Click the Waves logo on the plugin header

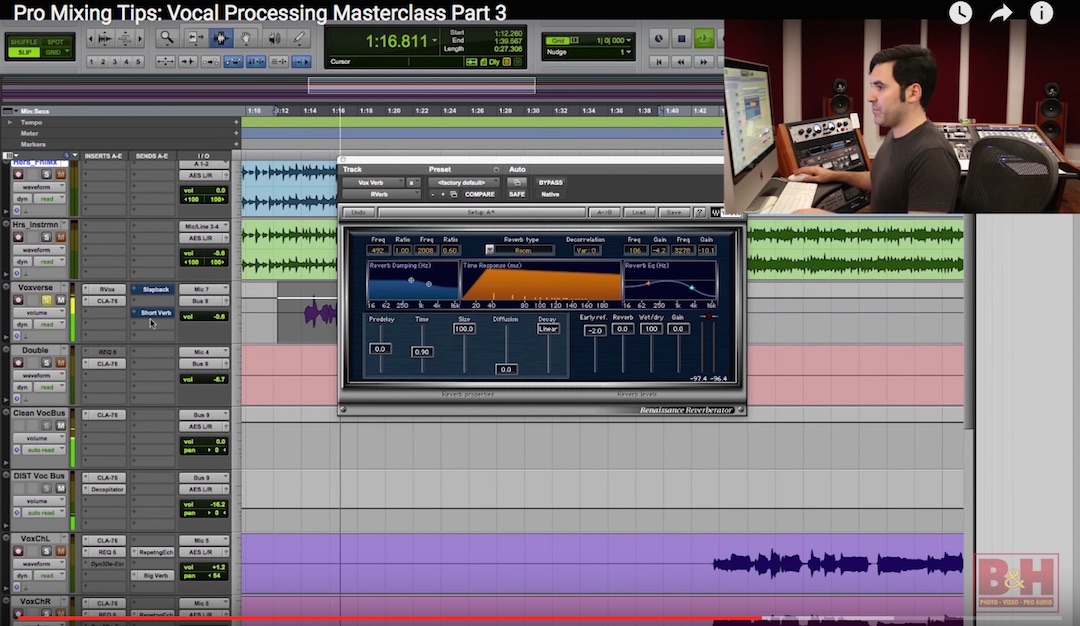click(715, 212)
